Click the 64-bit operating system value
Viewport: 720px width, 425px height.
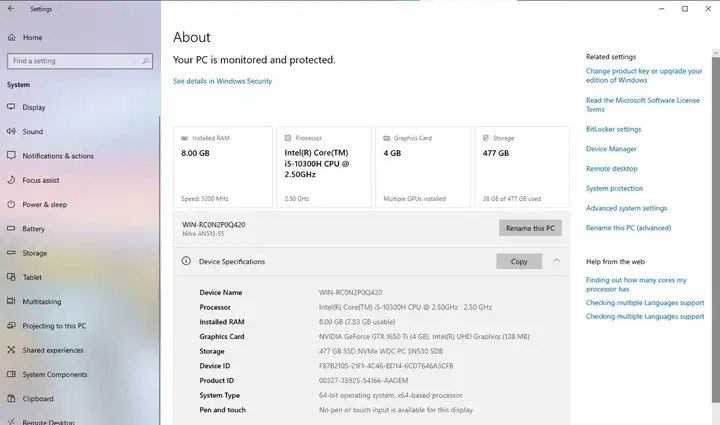click(x=391, y=395)
